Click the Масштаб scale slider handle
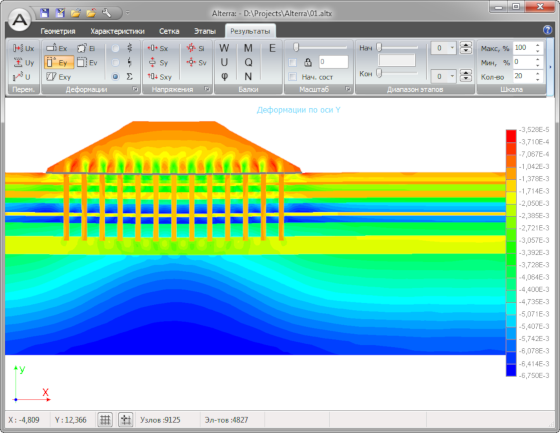 296,48
